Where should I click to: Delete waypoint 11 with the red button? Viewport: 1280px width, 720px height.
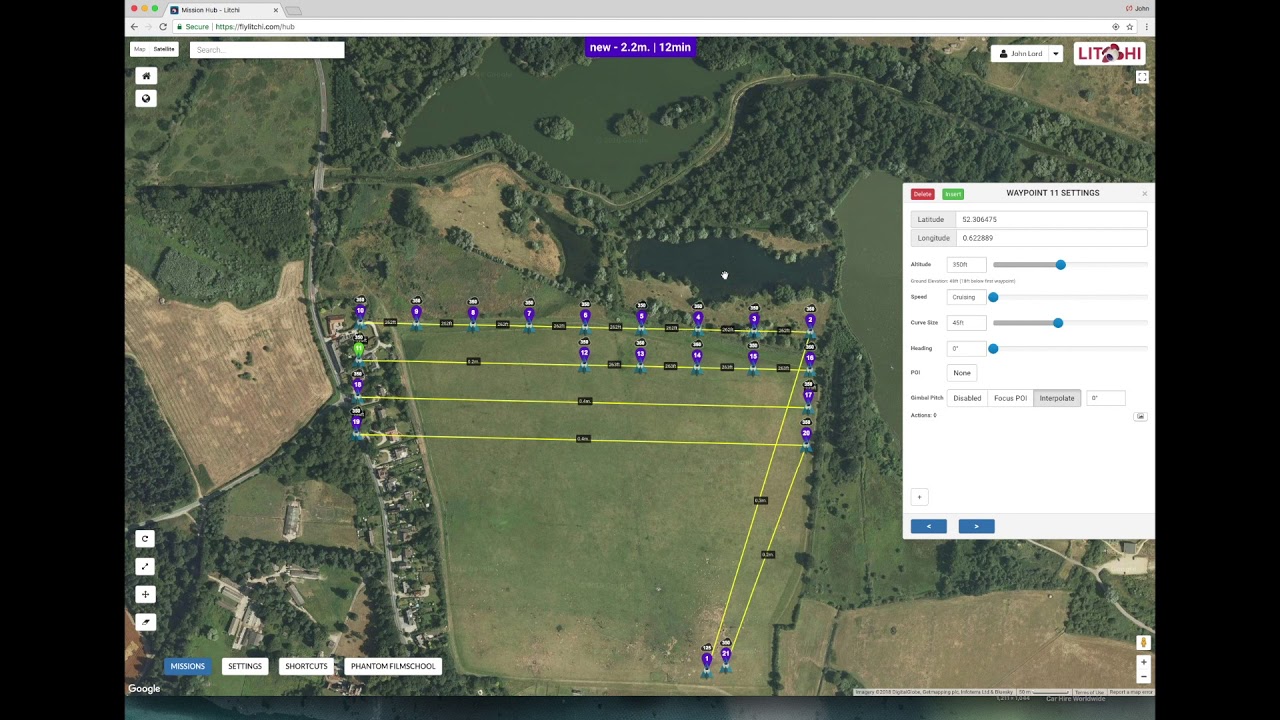point(922,194)
